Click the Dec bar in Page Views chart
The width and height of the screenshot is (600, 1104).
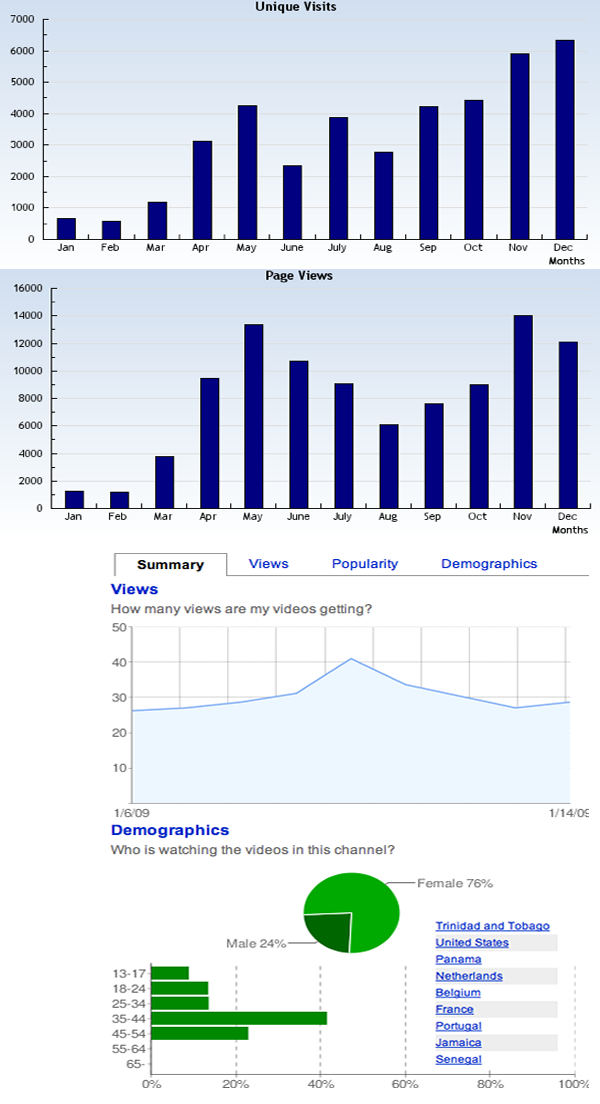point(568,425)
